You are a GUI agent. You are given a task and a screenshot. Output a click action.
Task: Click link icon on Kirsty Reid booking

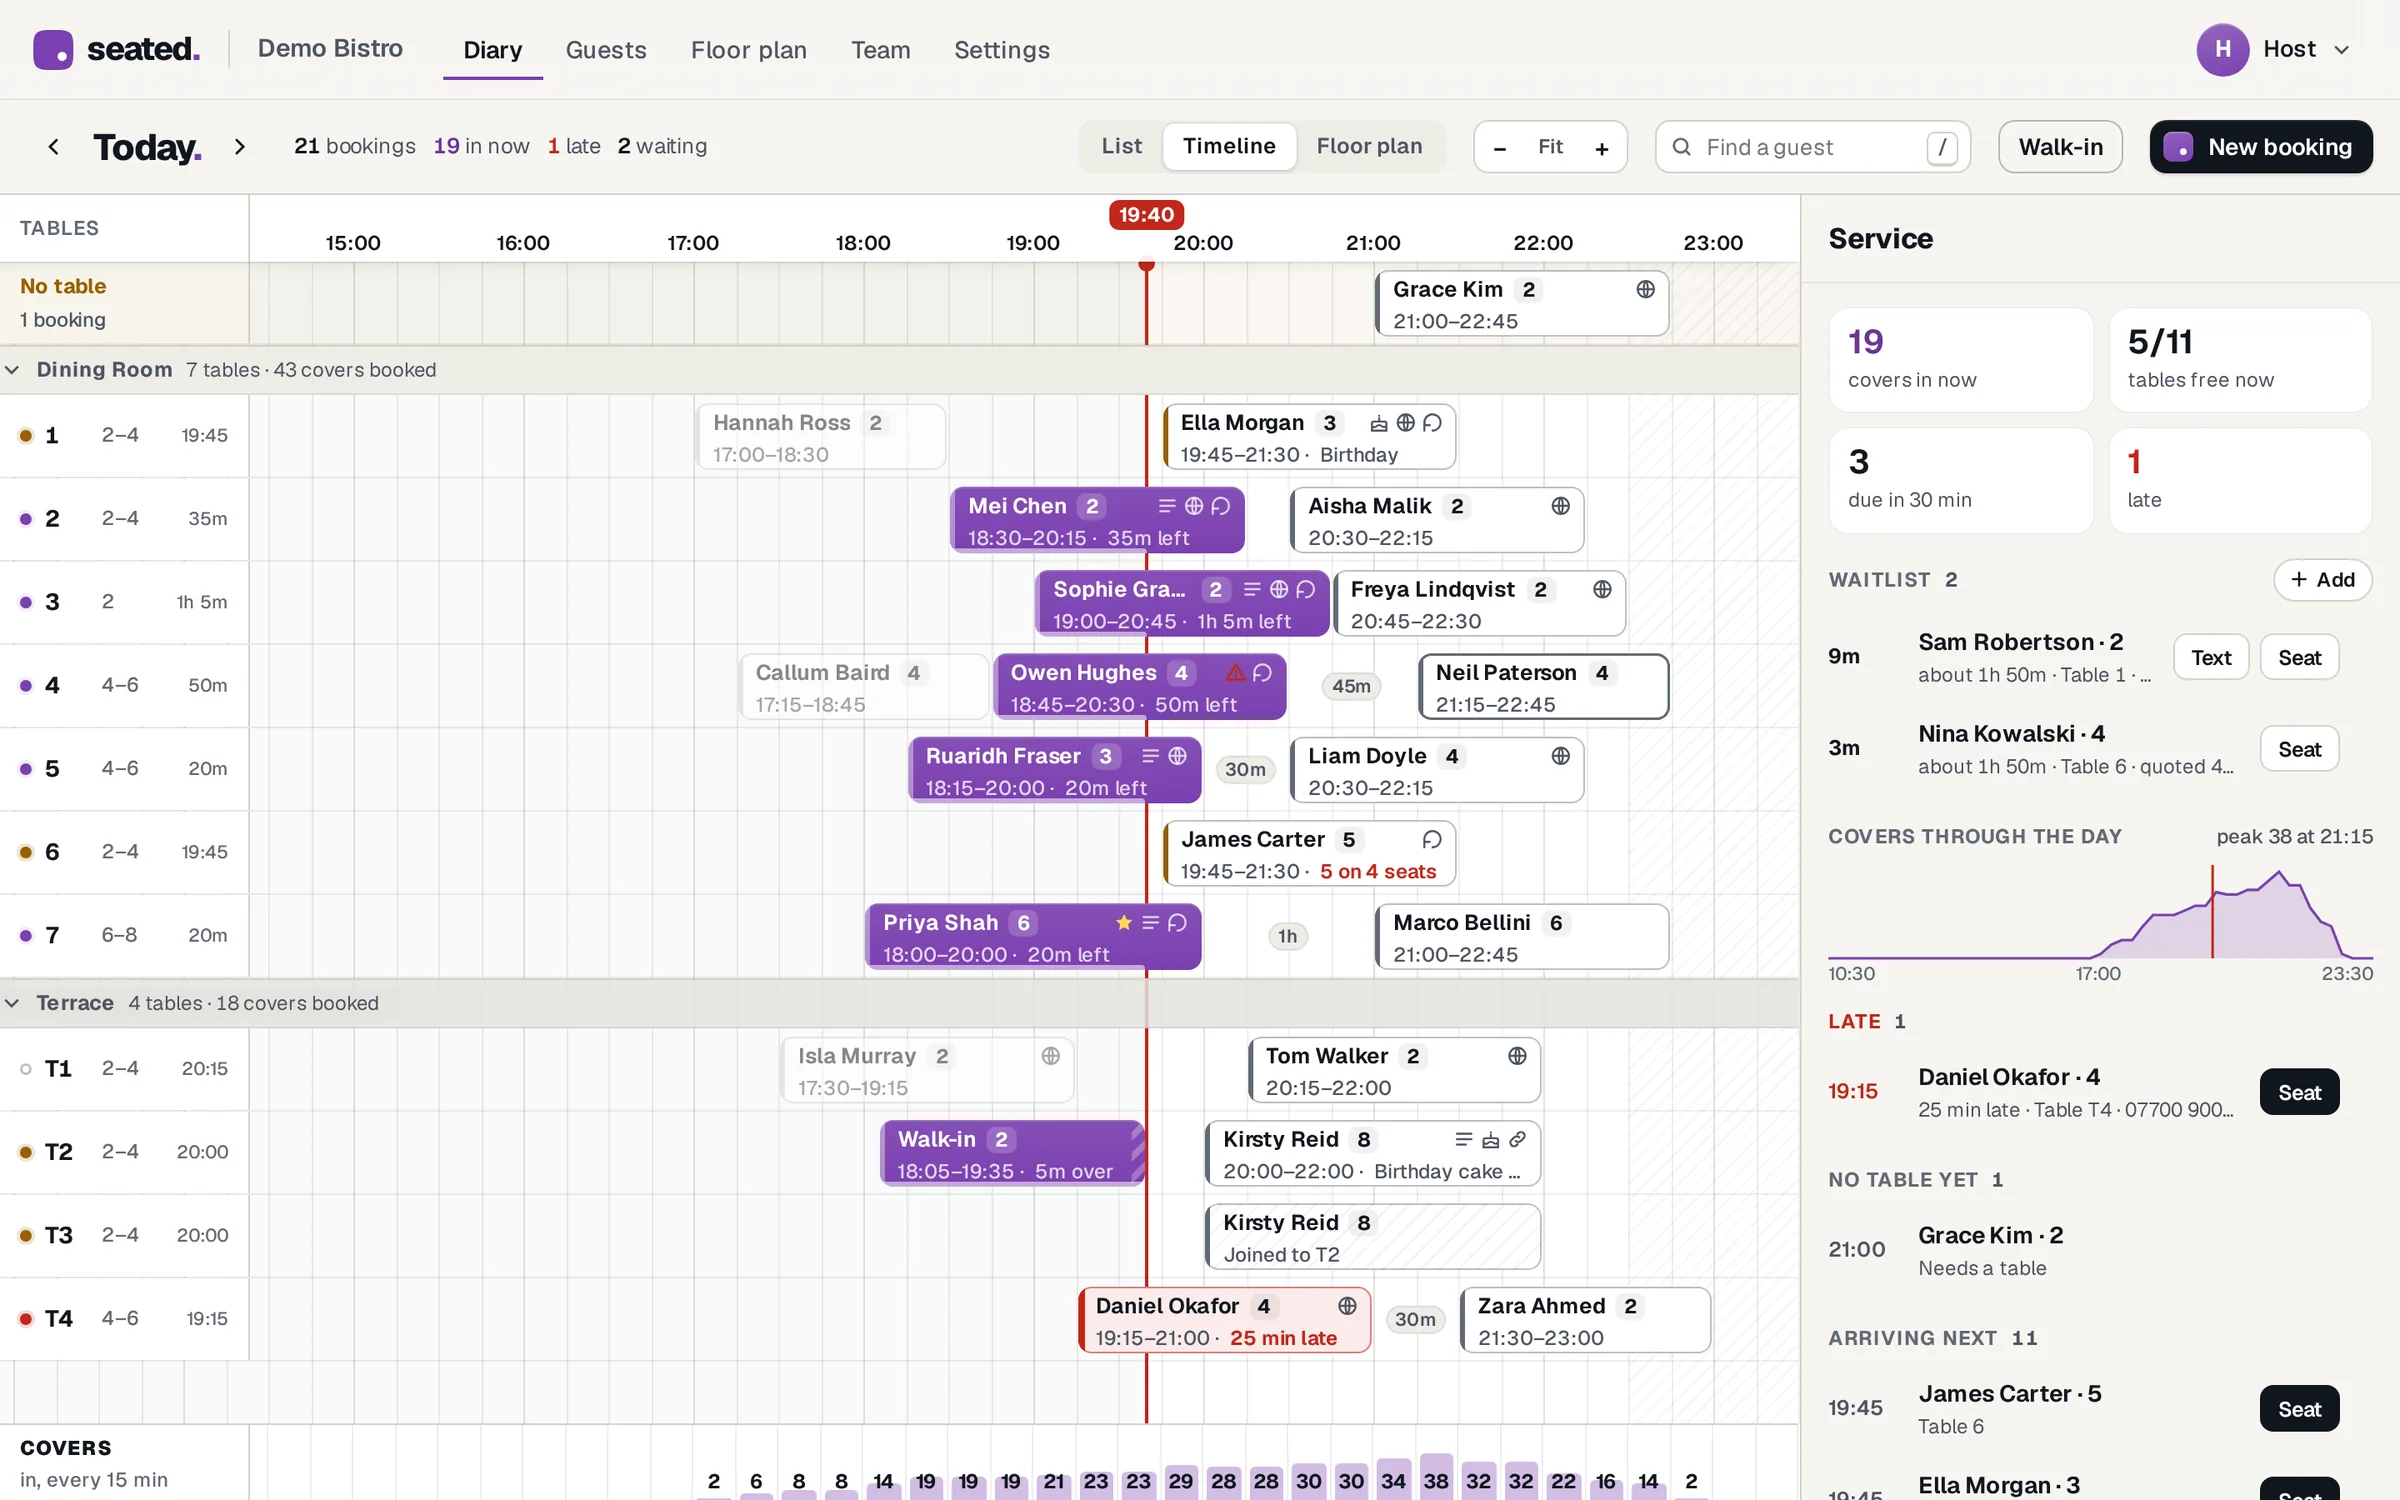coord(1517,1139)
